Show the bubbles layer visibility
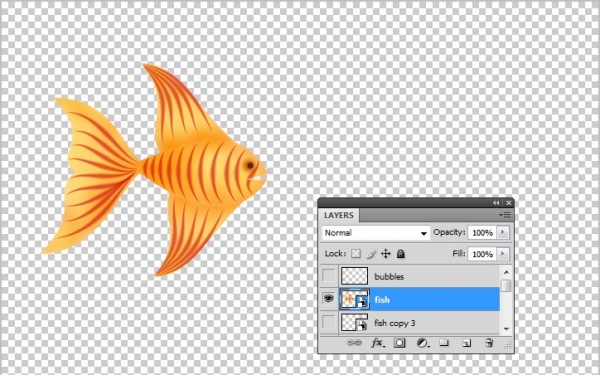The image size is (600, 375). [329, 276]
